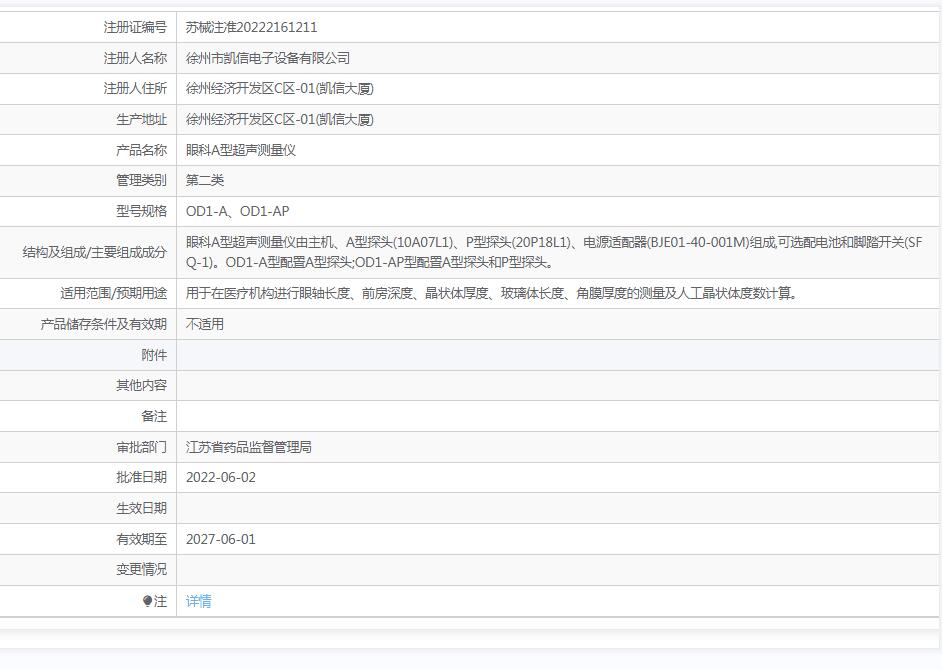
Task: Click the 其他内容 label
Action: tap(141, 385)
